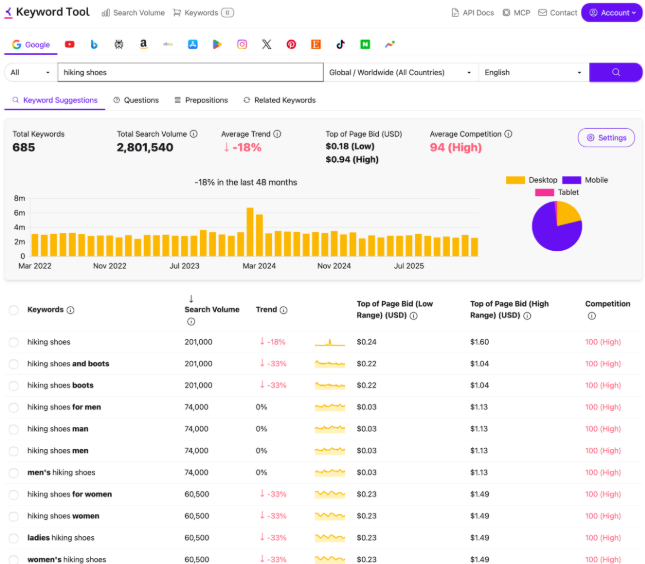The height and width of the screenshot is (564, 645).
Task: Switch to the TikTok platform
Action: click(x=341, y=44)
